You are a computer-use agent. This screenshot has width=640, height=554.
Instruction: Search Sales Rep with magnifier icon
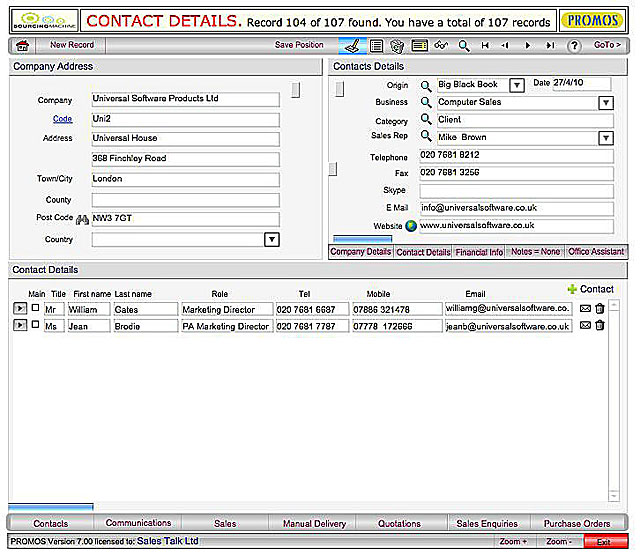point(426,136)
